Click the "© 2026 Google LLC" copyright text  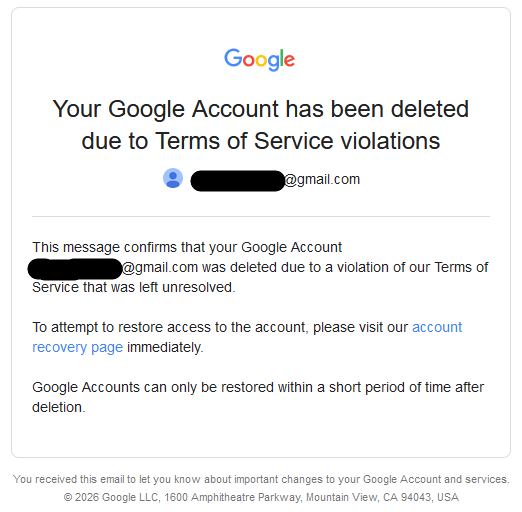pos(112,497)
